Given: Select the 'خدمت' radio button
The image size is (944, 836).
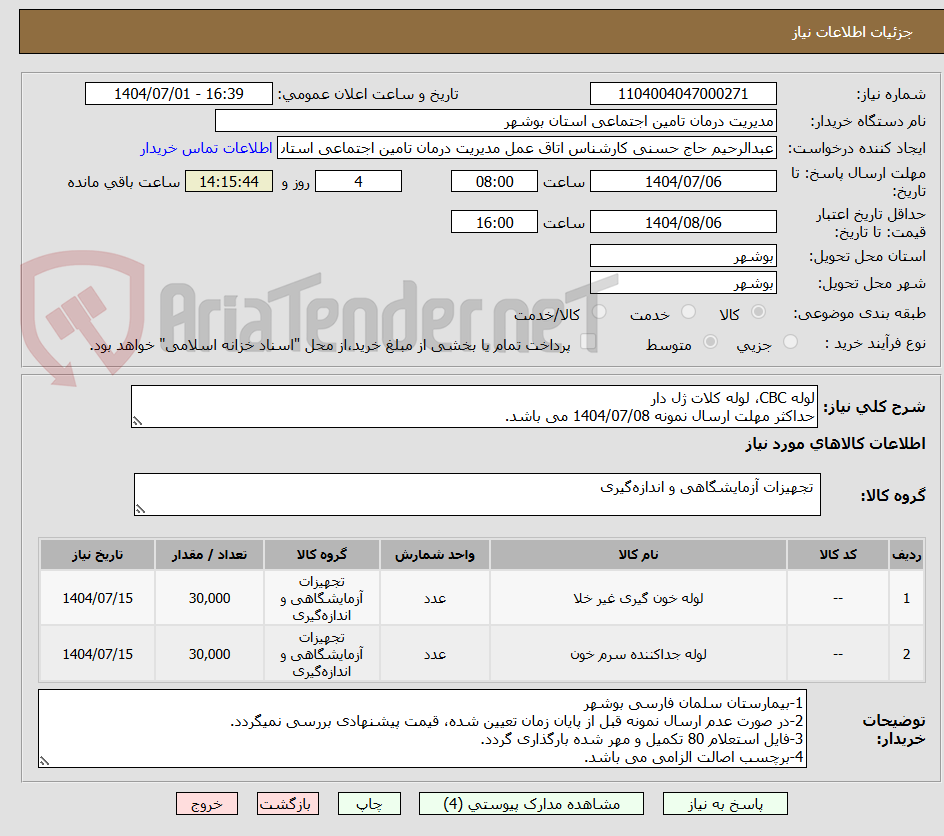Looking at the screenshot, I should point(688,312).
